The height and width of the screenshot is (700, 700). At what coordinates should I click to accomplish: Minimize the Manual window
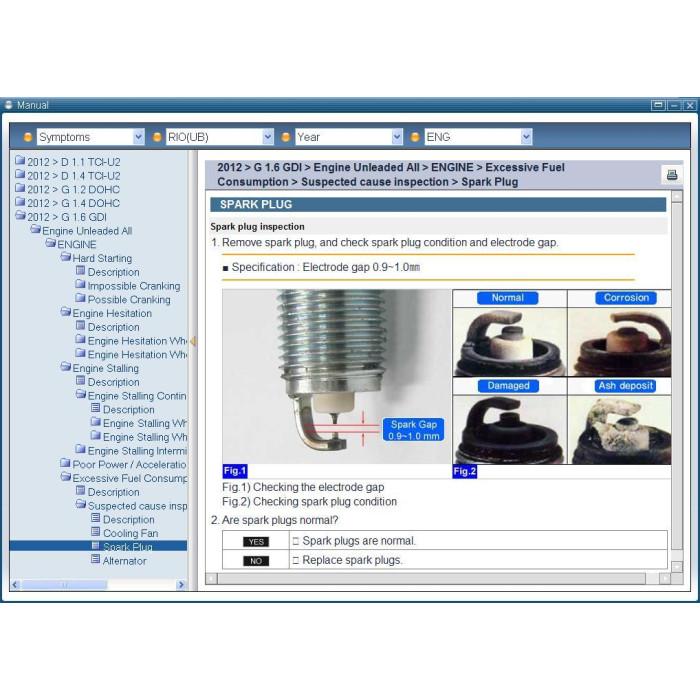674,105
